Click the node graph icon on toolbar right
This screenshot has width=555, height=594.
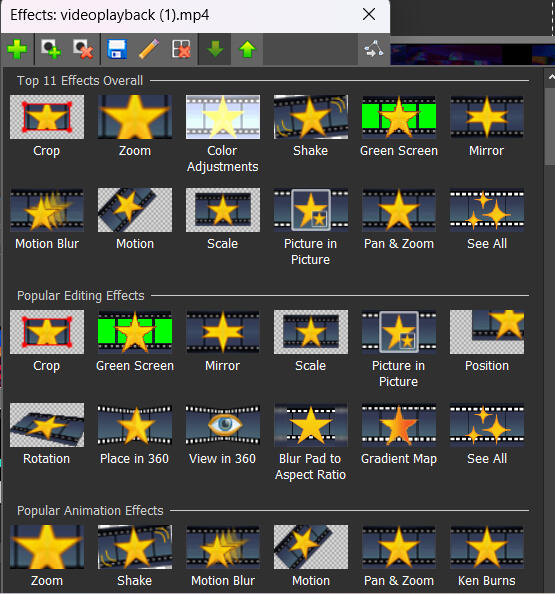(374, 50)
